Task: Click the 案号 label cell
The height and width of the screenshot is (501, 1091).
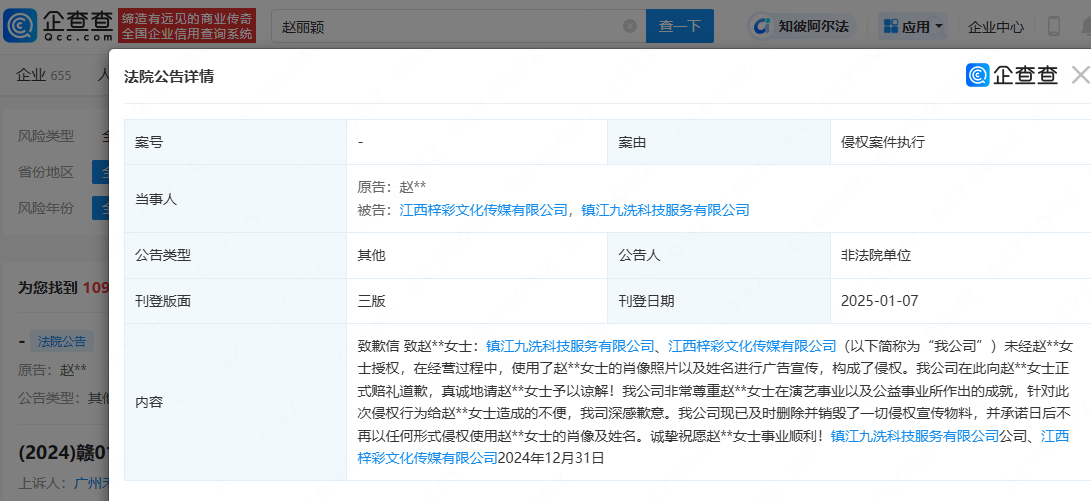Action: coord(235,142)
